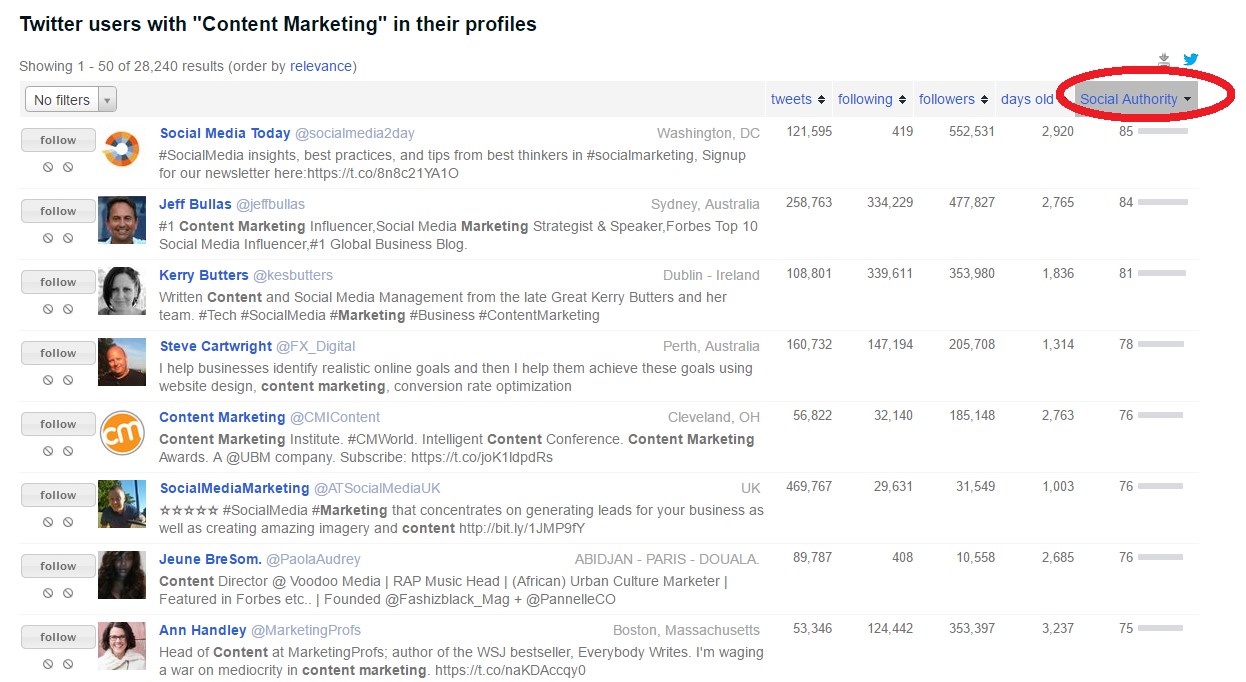The width and height of the screenshot is (1246, 682).
Task: Open Social Media Today's profile avatar
Action: (122, 149)
